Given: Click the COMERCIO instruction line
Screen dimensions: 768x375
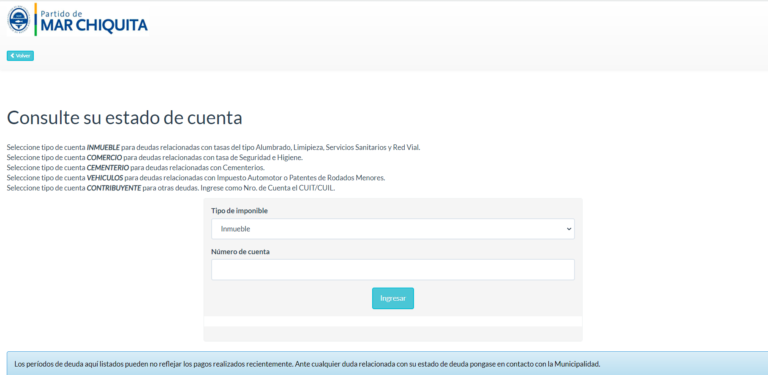Looking at the screenshot, I should [155, 157].
